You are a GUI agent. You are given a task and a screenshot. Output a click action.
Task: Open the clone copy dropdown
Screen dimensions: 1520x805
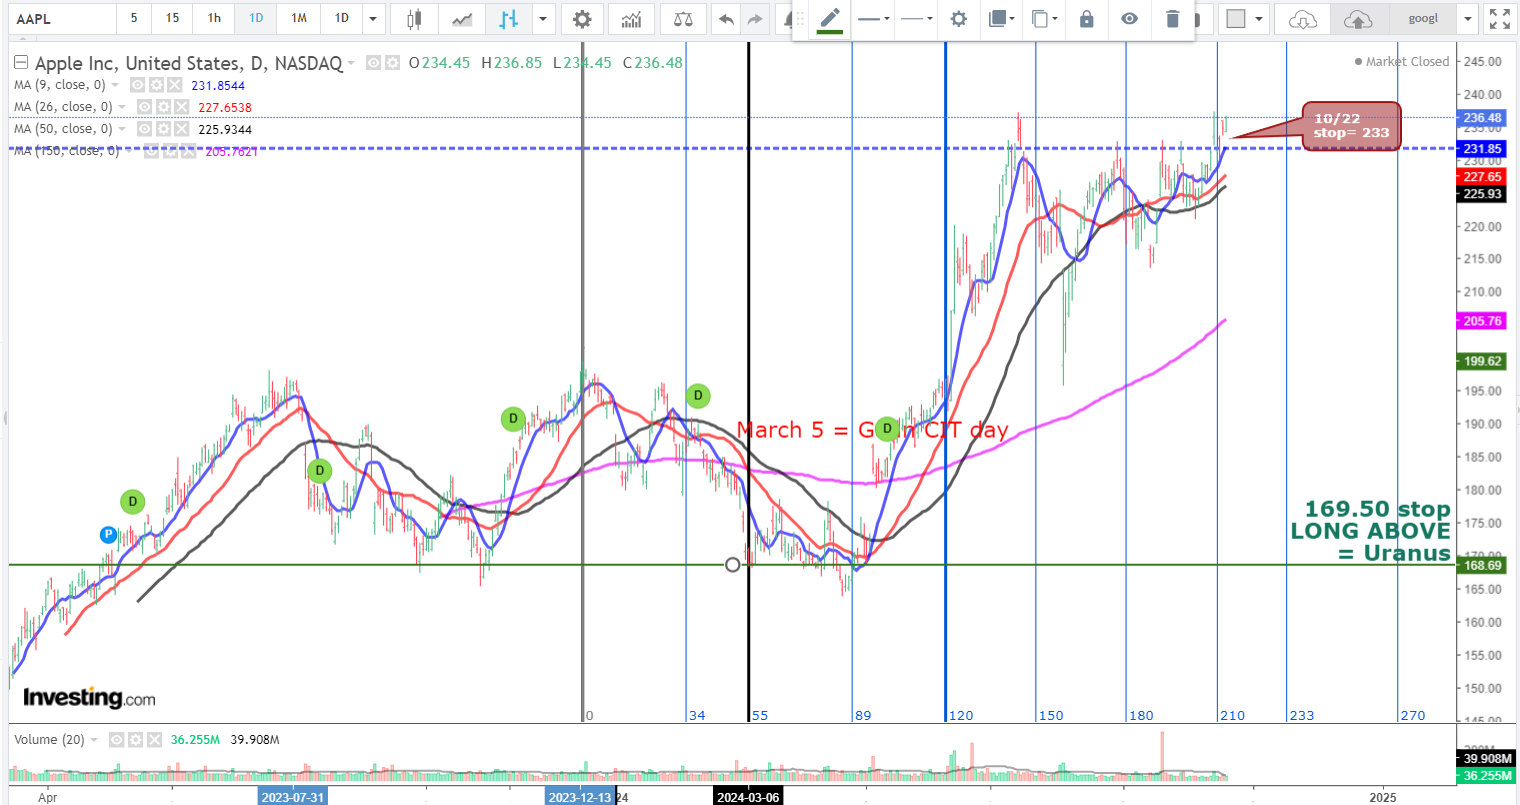tap(1044, 19)
